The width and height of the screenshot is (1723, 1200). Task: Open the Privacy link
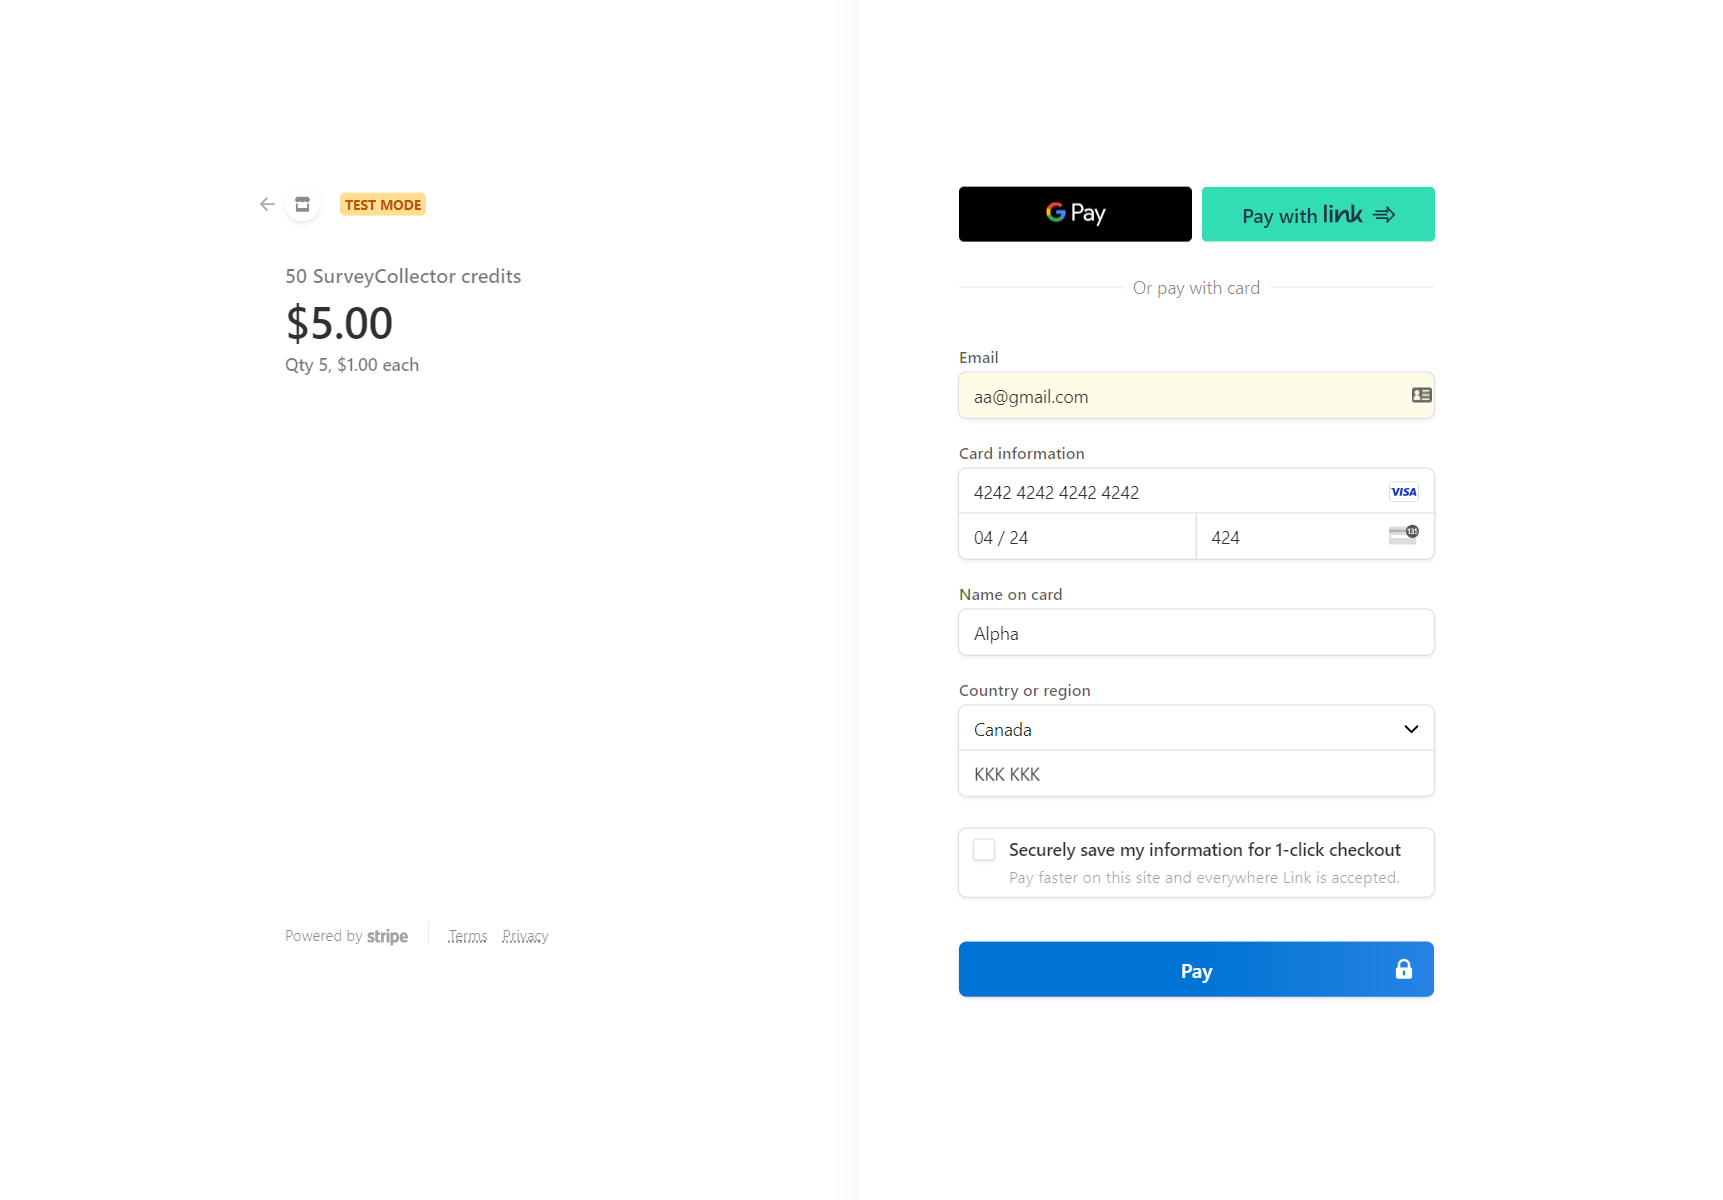point(525,936)
